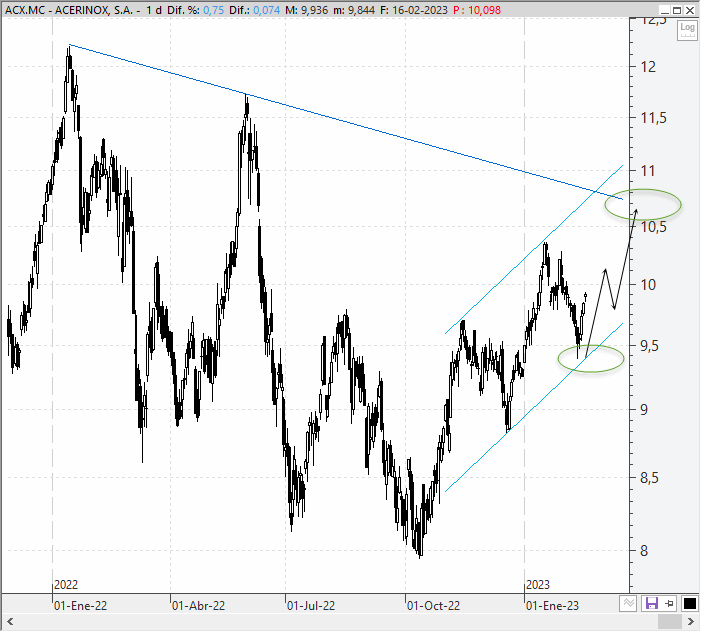This screenshot has width=701, height=632.
Task: Click the 8,5 price axis label
Action: click(649, 478)
